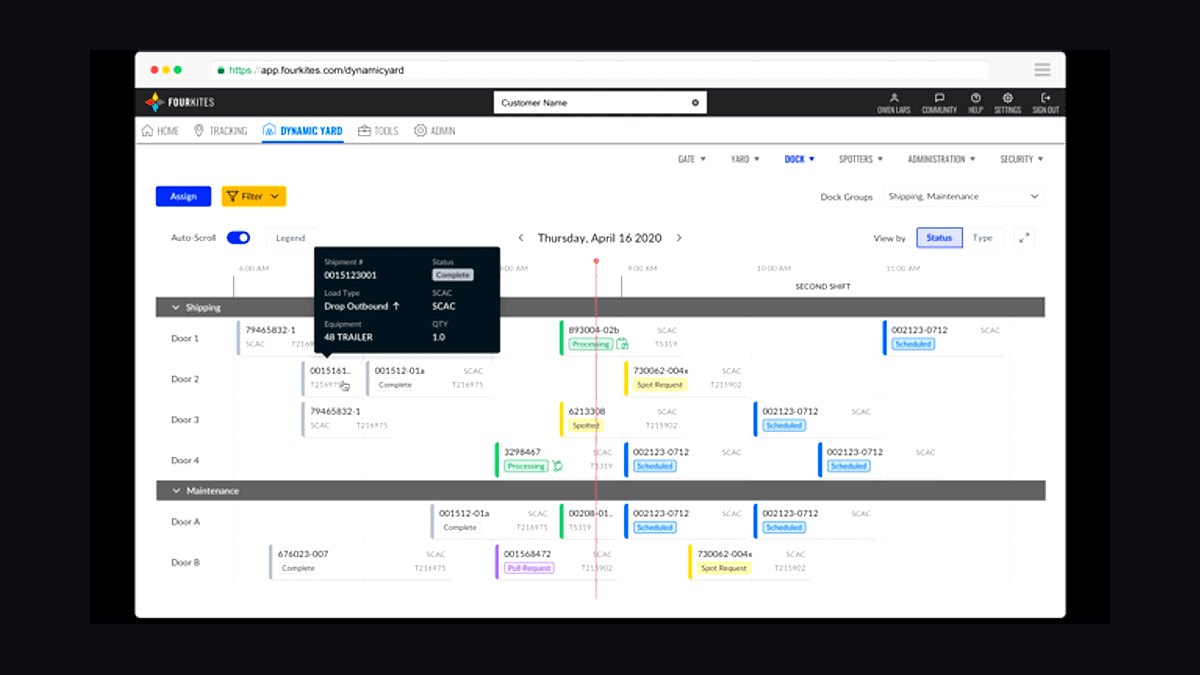Click the Complete badge in tooltip

(452, 275)
